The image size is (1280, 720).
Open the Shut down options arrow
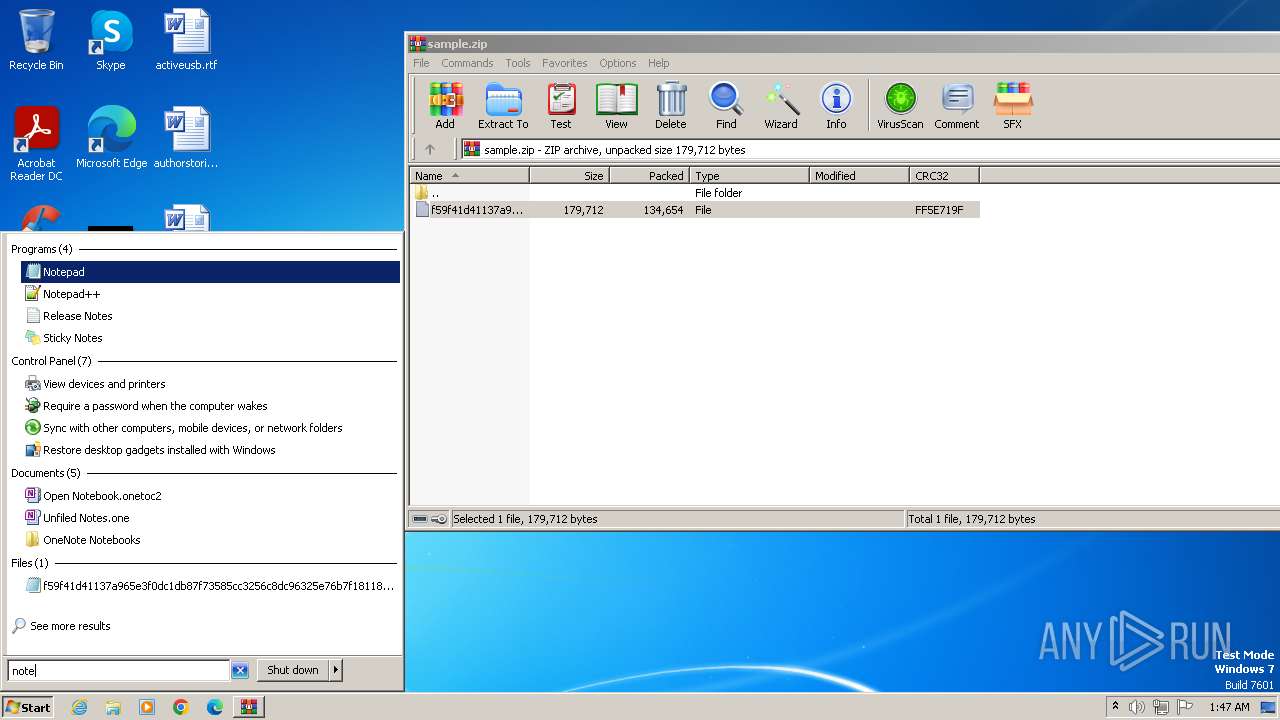[336, 670]
